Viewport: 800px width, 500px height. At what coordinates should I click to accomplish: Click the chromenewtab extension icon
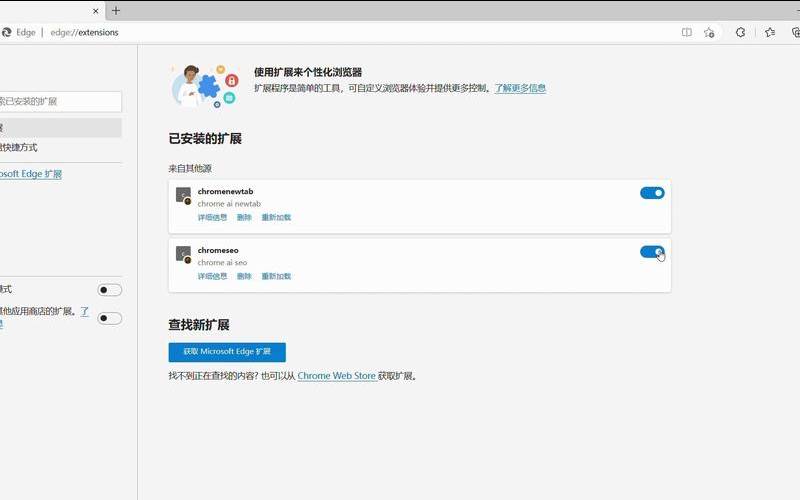183,195
